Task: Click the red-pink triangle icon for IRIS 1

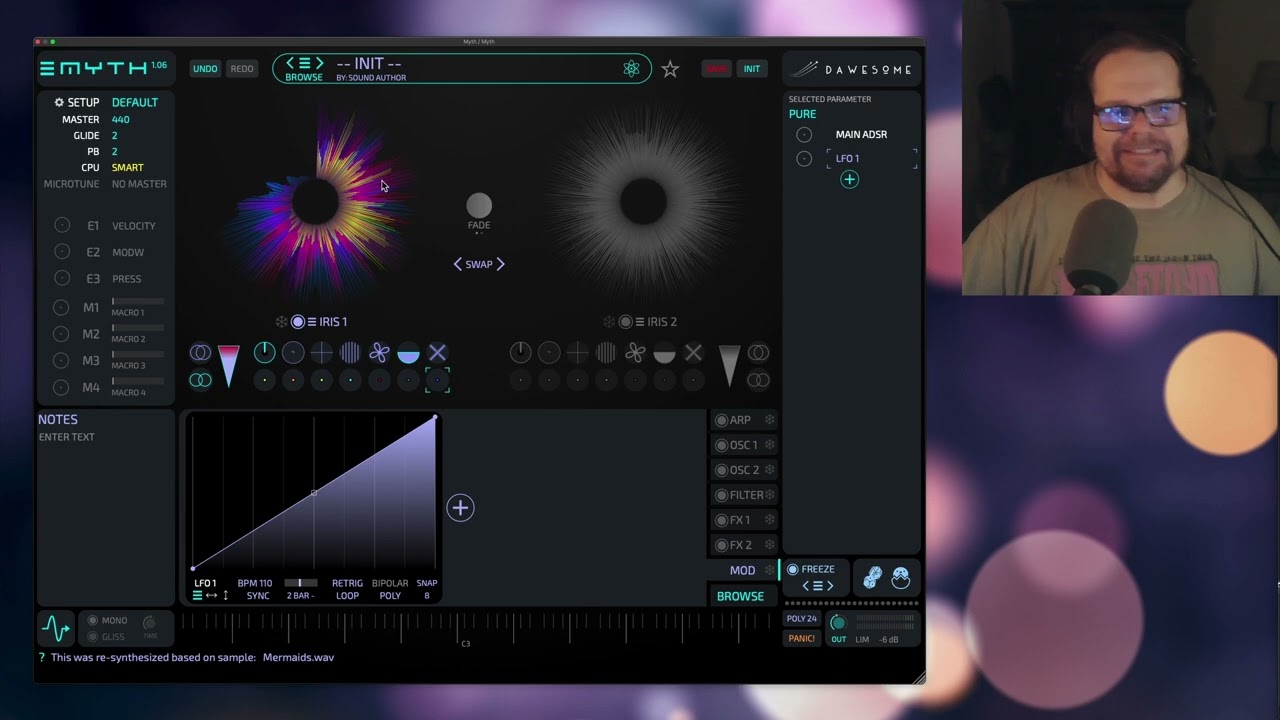Action: pos(229,365)
